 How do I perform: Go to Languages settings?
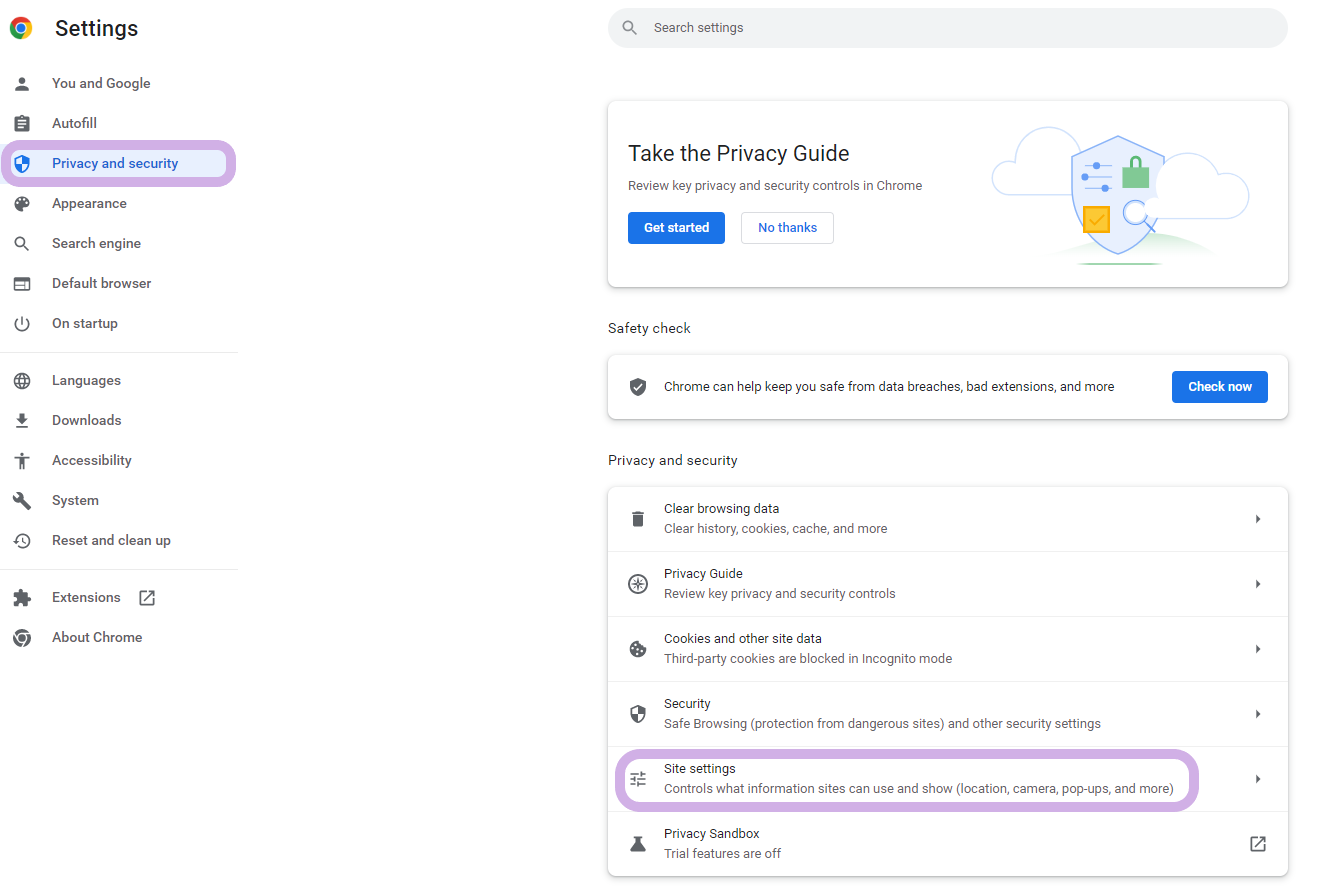86,381
